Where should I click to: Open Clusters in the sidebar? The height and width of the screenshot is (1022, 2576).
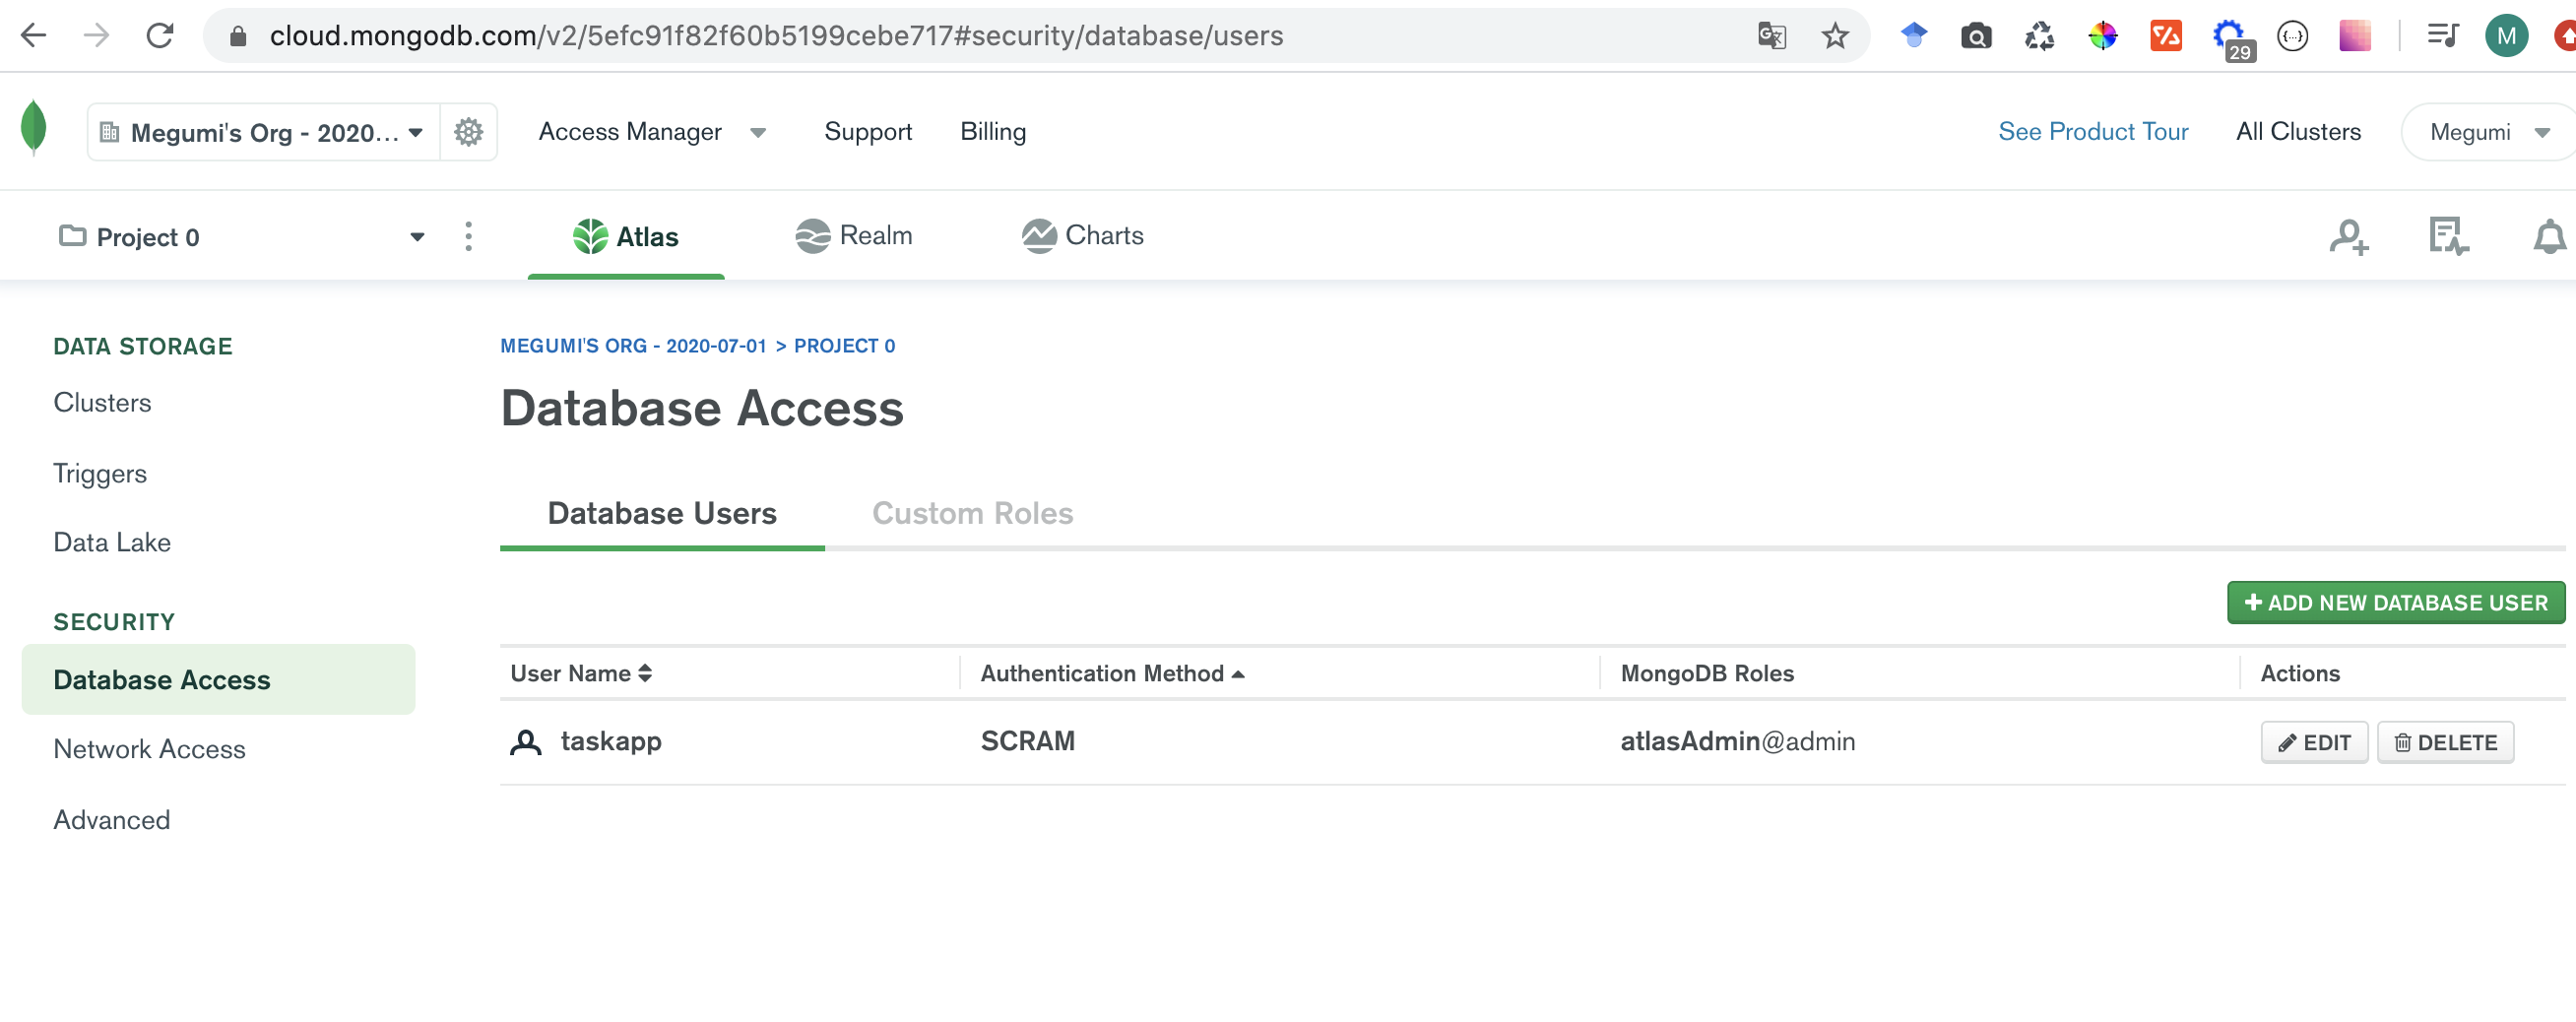(102, 402)
